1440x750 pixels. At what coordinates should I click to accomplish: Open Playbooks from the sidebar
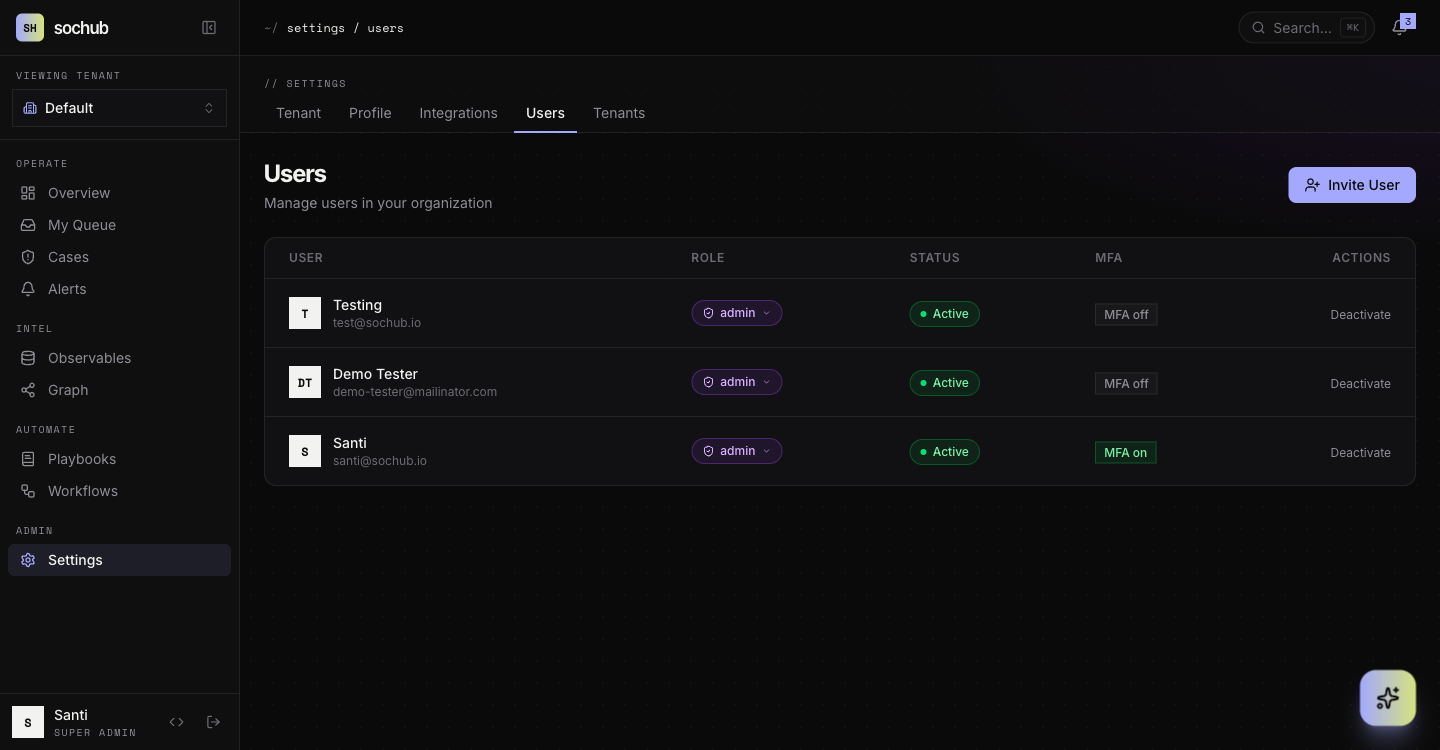click(x=119, y=459)
